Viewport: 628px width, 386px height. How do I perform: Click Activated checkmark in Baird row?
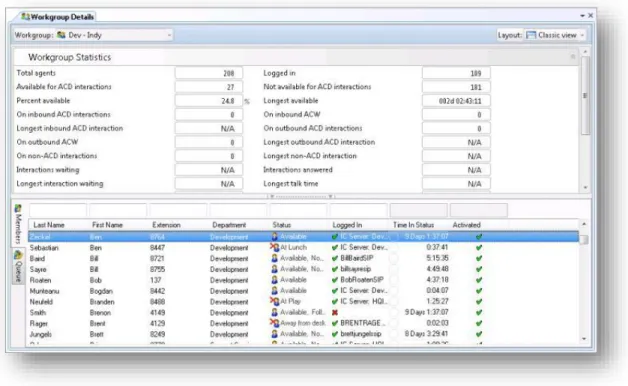pyautogui.click(x=479, y=258)
